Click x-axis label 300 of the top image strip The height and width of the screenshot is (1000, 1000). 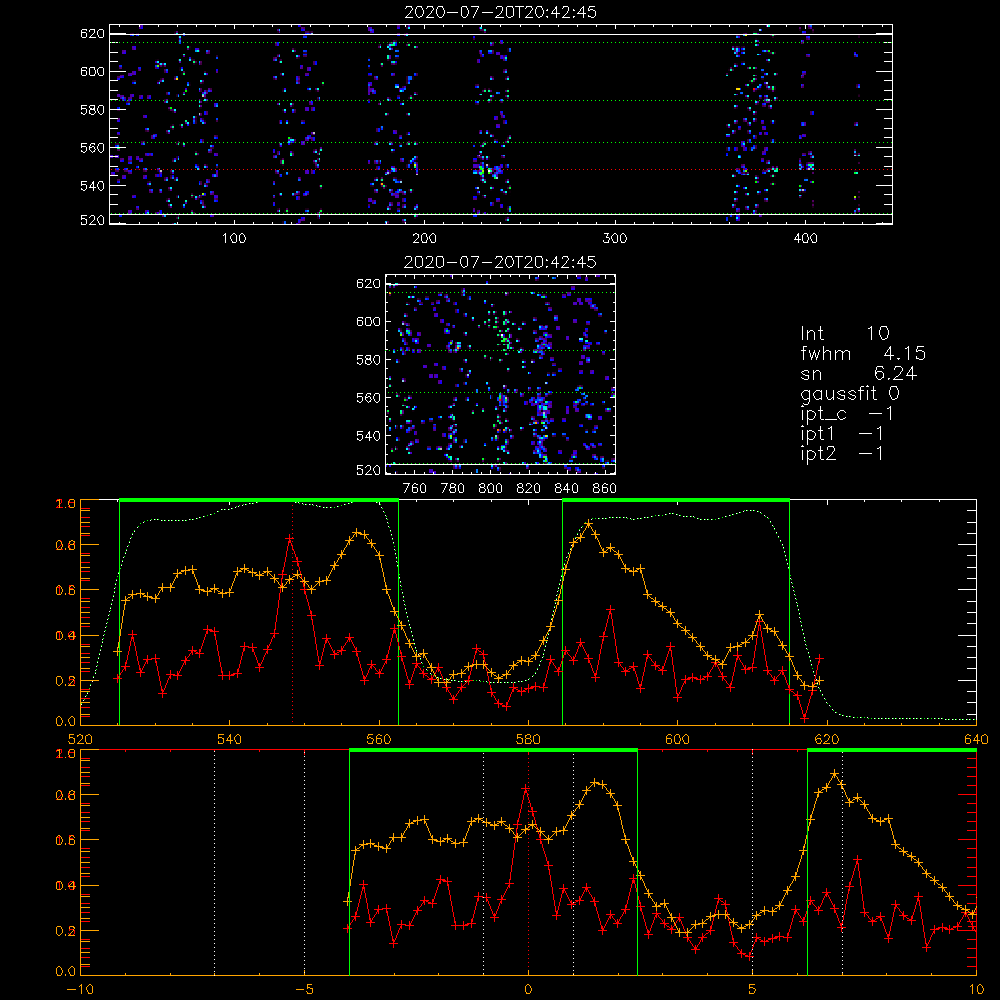point(615,239)
